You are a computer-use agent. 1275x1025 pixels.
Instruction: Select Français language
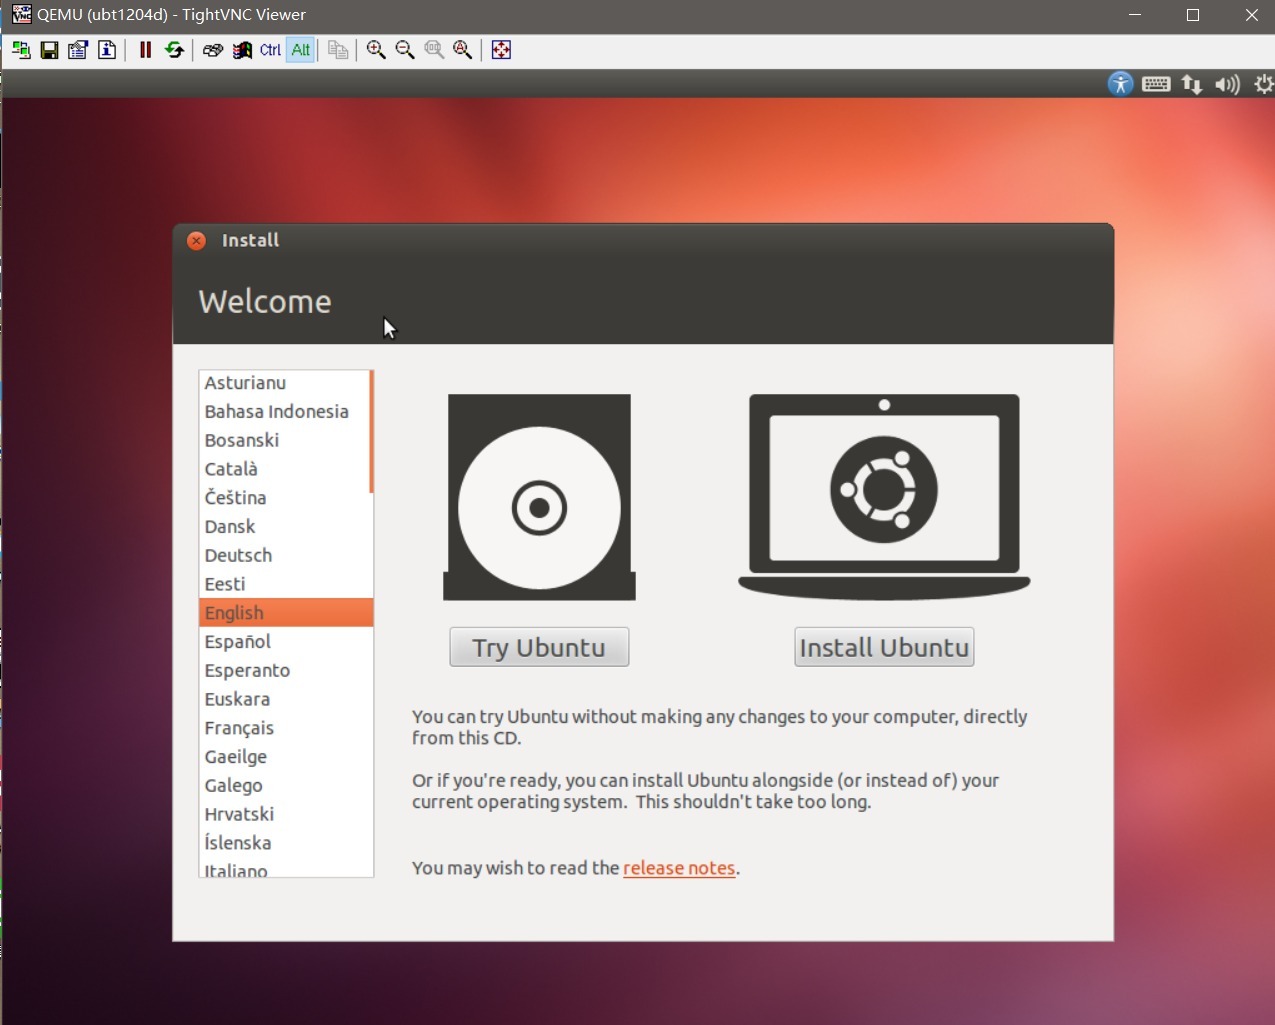pos(285,728)
